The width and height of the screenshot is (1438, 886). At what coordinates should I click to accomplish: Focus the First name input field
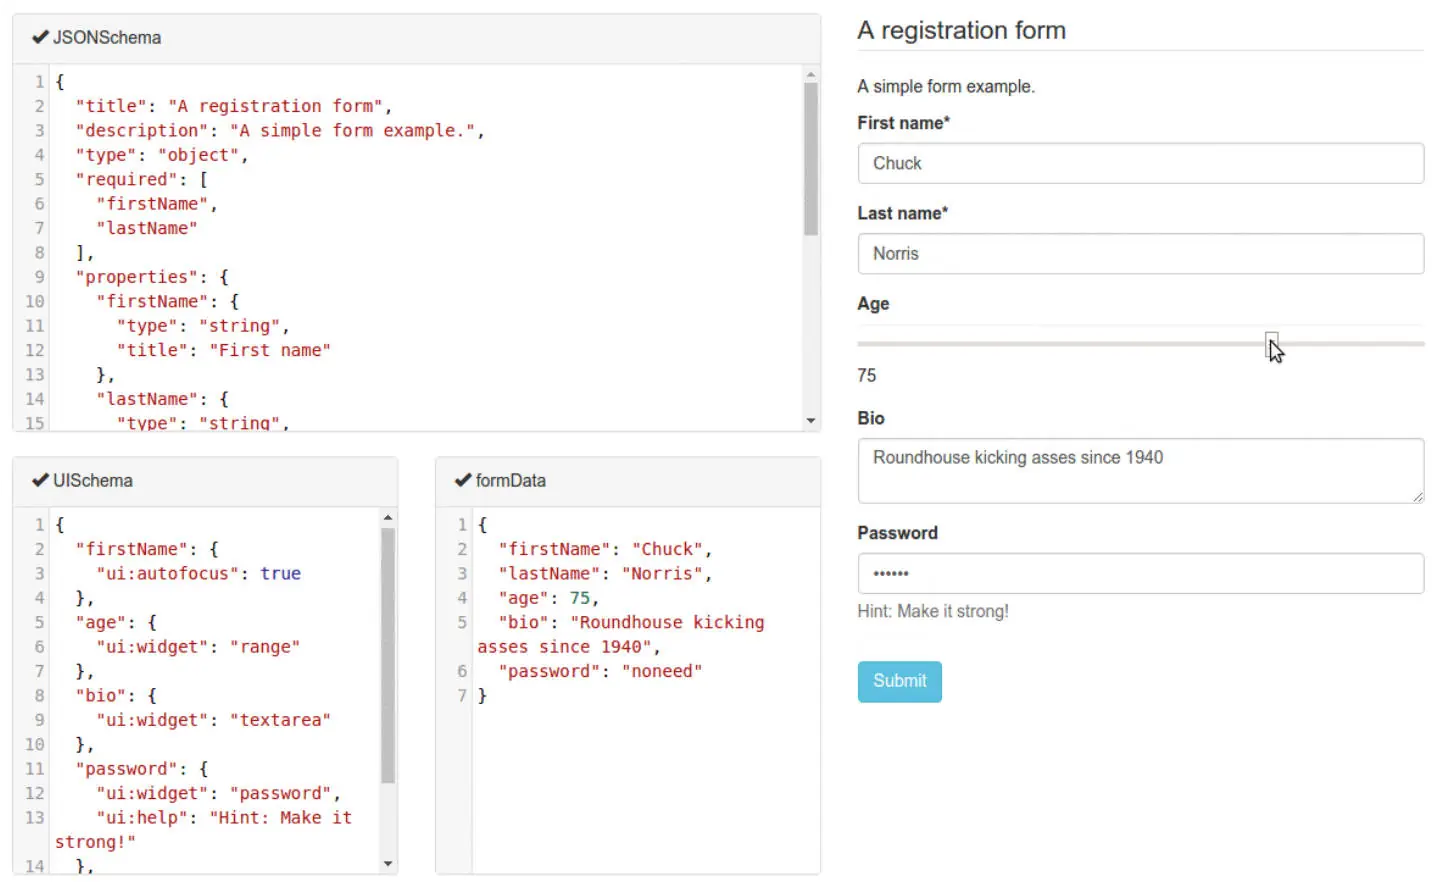[1140, 163]
